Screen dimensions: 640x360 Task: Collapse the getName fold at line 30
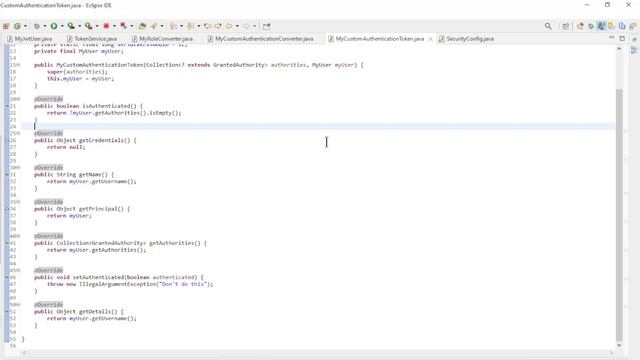tap(18, 168)
